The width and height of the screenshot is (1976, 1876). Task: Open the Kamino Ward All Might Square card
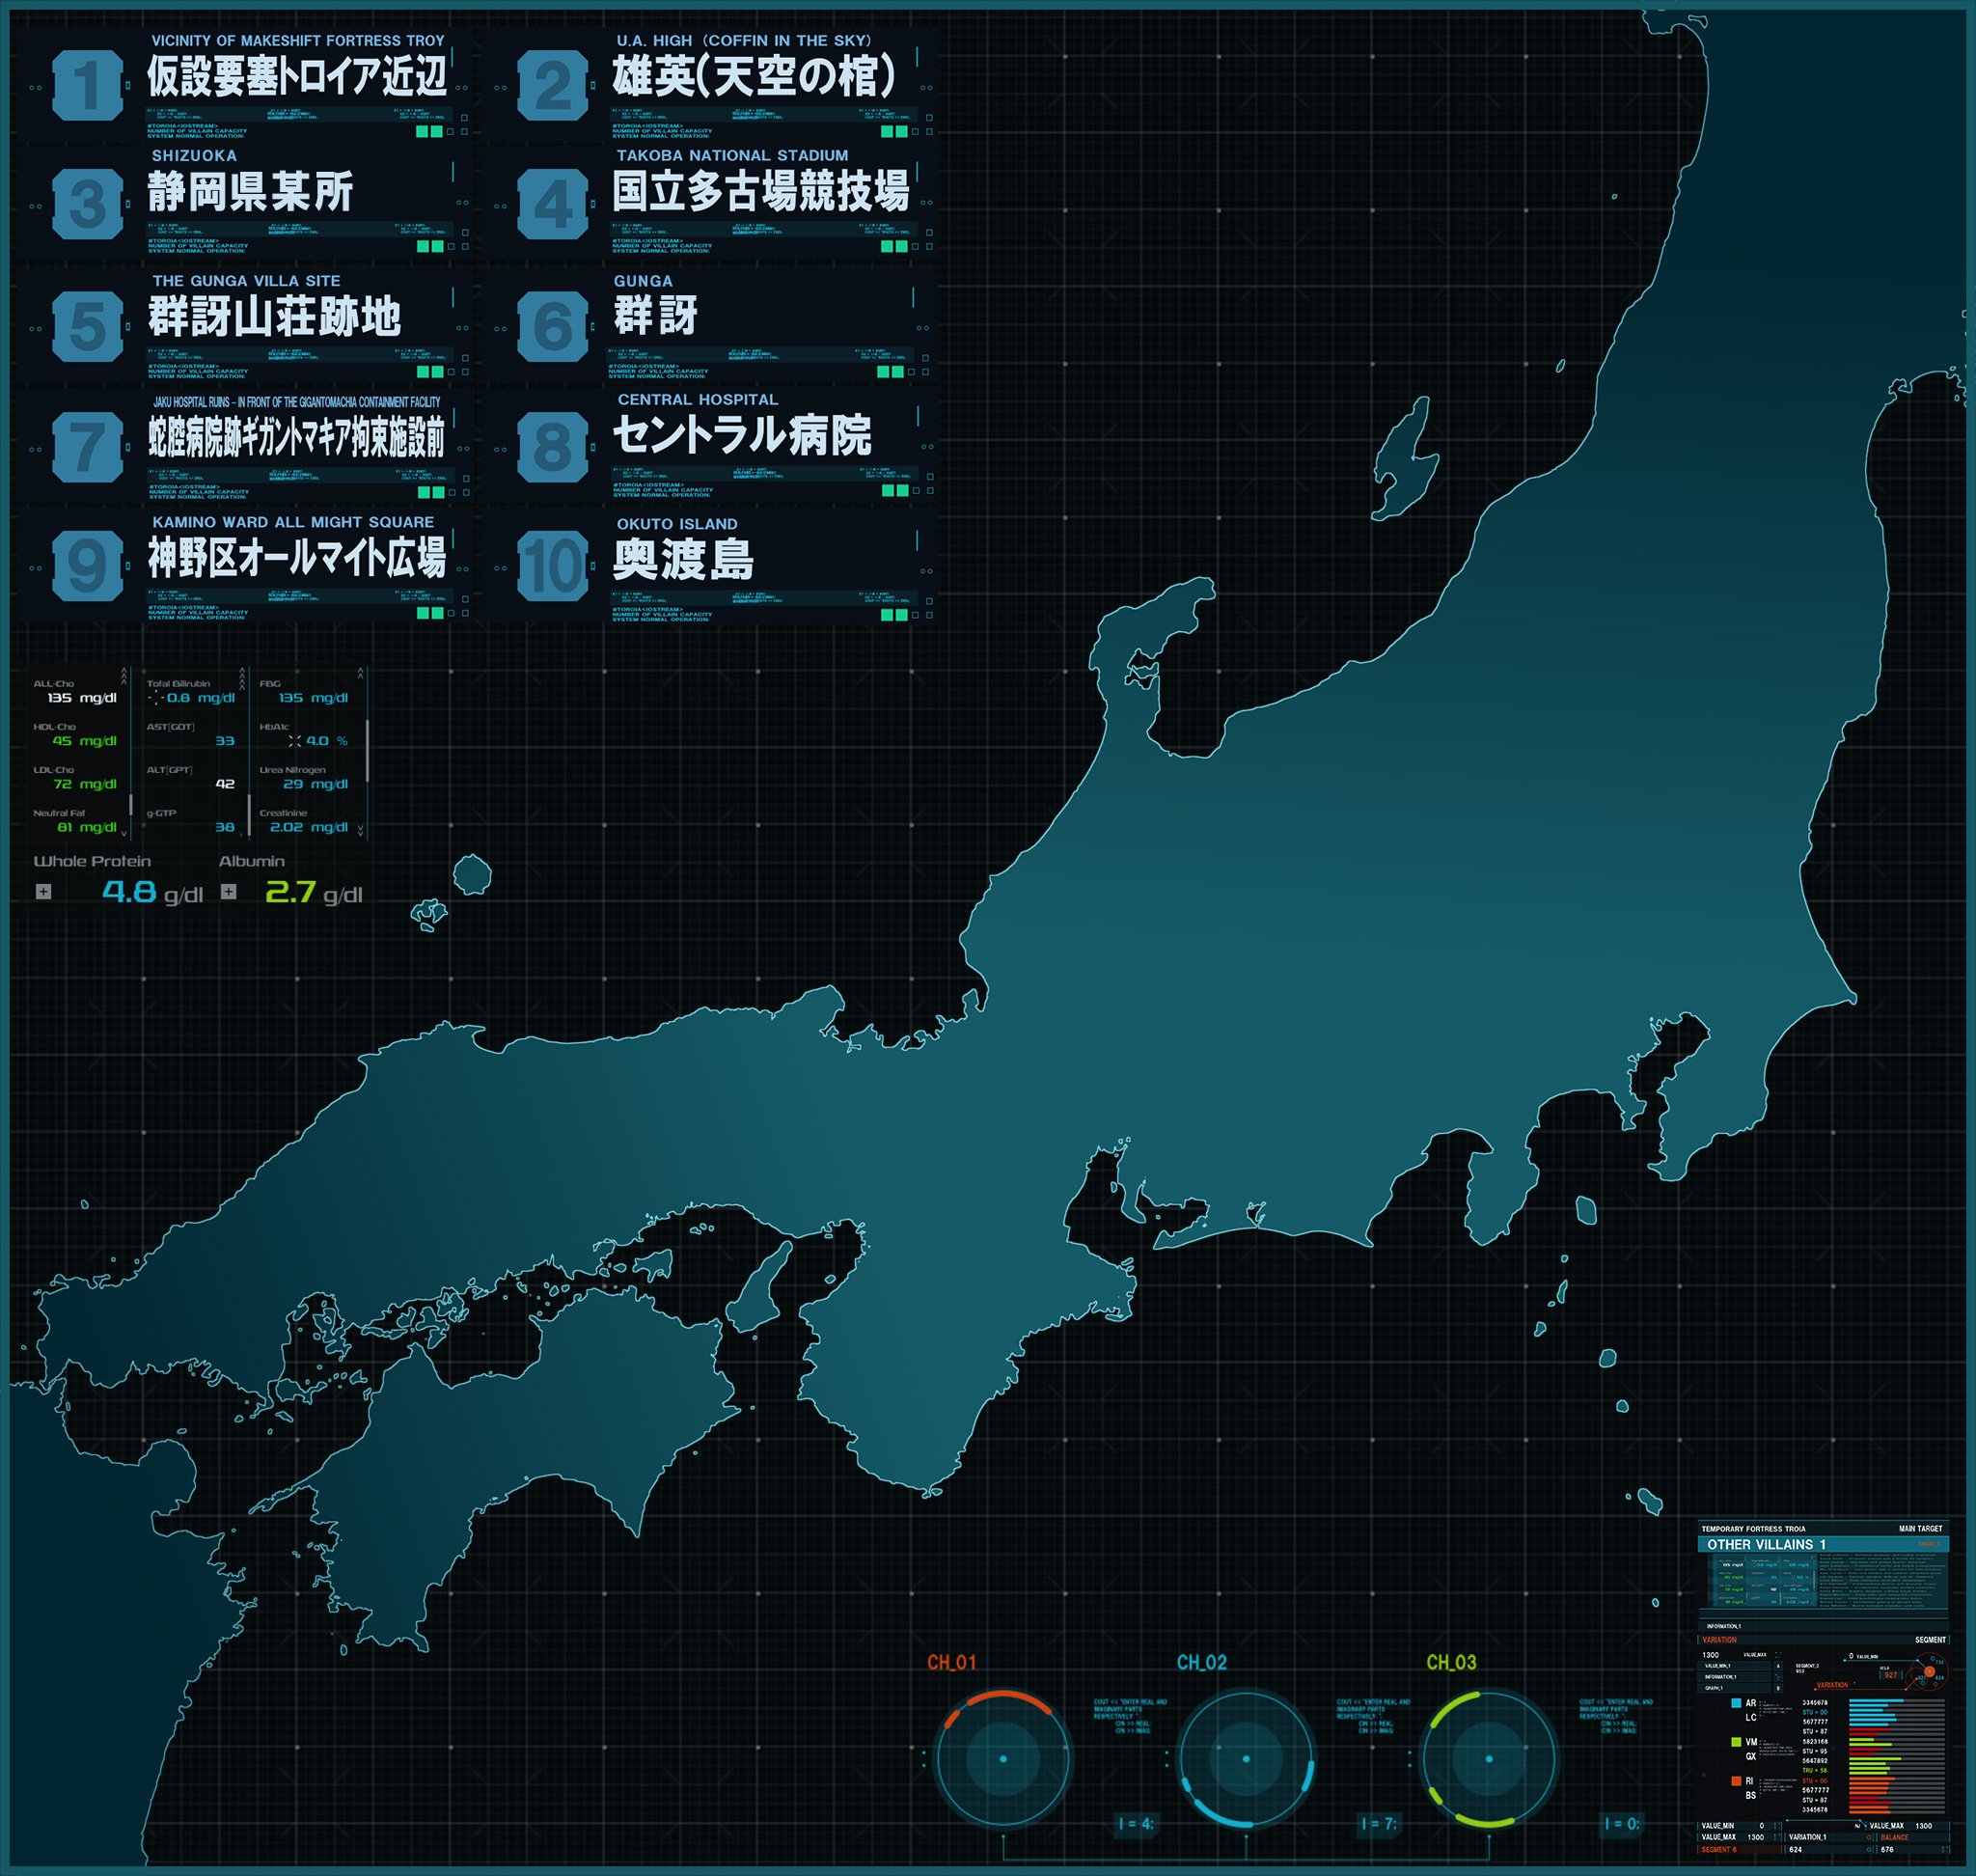point(243,566)
